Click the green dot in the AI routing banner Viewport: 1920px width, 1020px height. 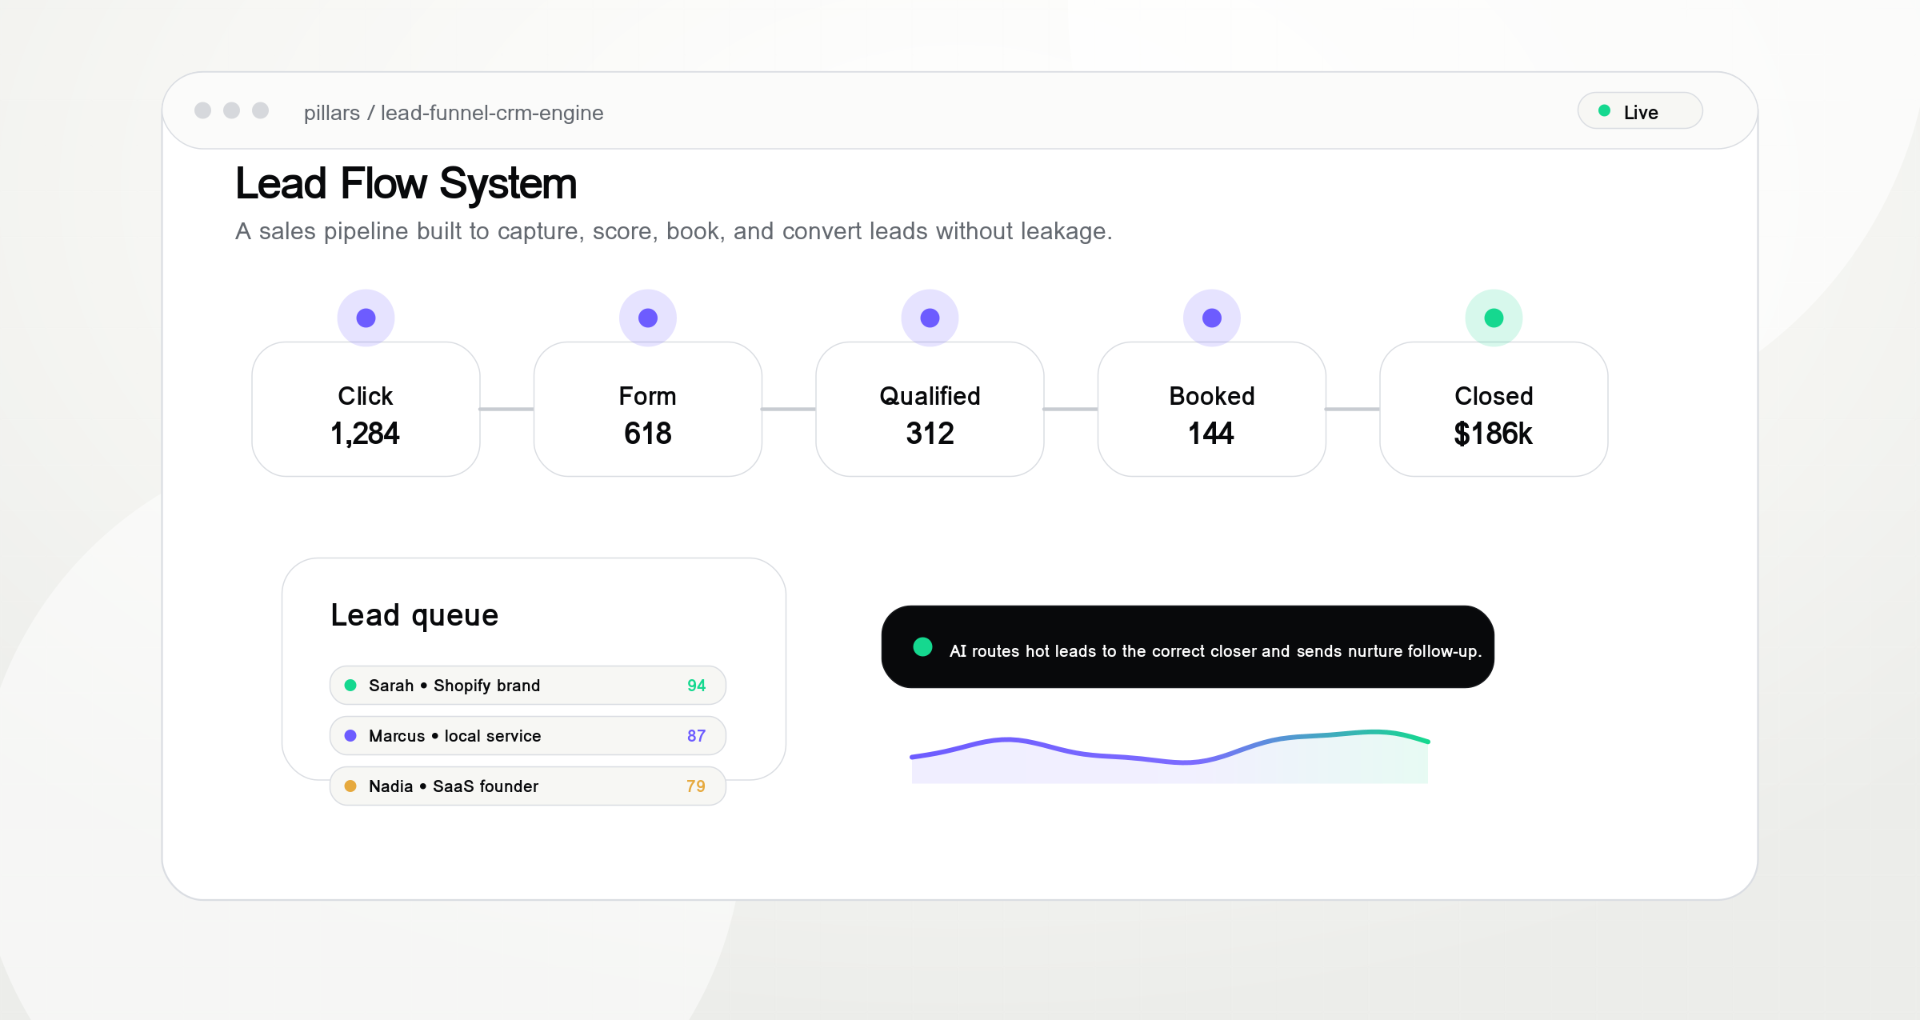coord(923,647)
